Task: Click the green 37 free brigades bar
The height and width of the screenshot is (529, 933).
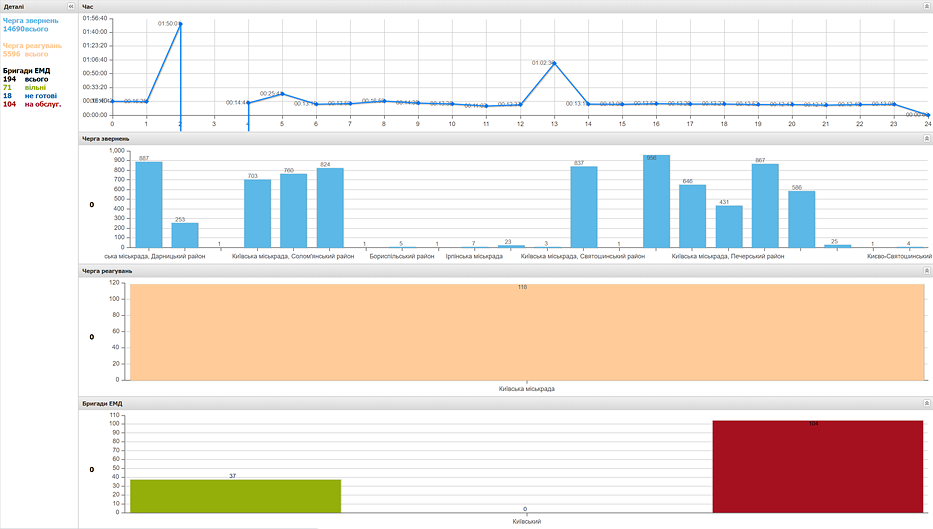Action: pos(236,496)
